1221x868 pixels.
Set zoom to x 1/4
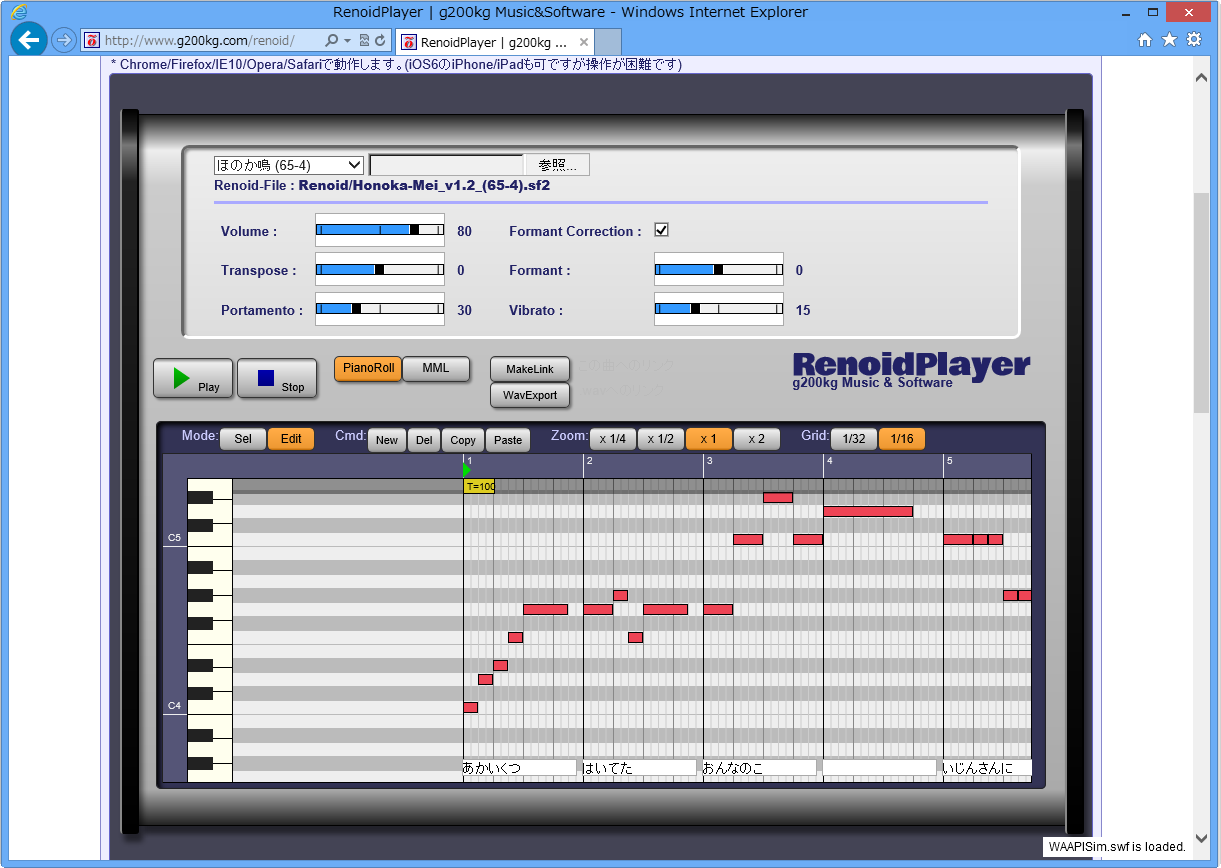[613, 439]
